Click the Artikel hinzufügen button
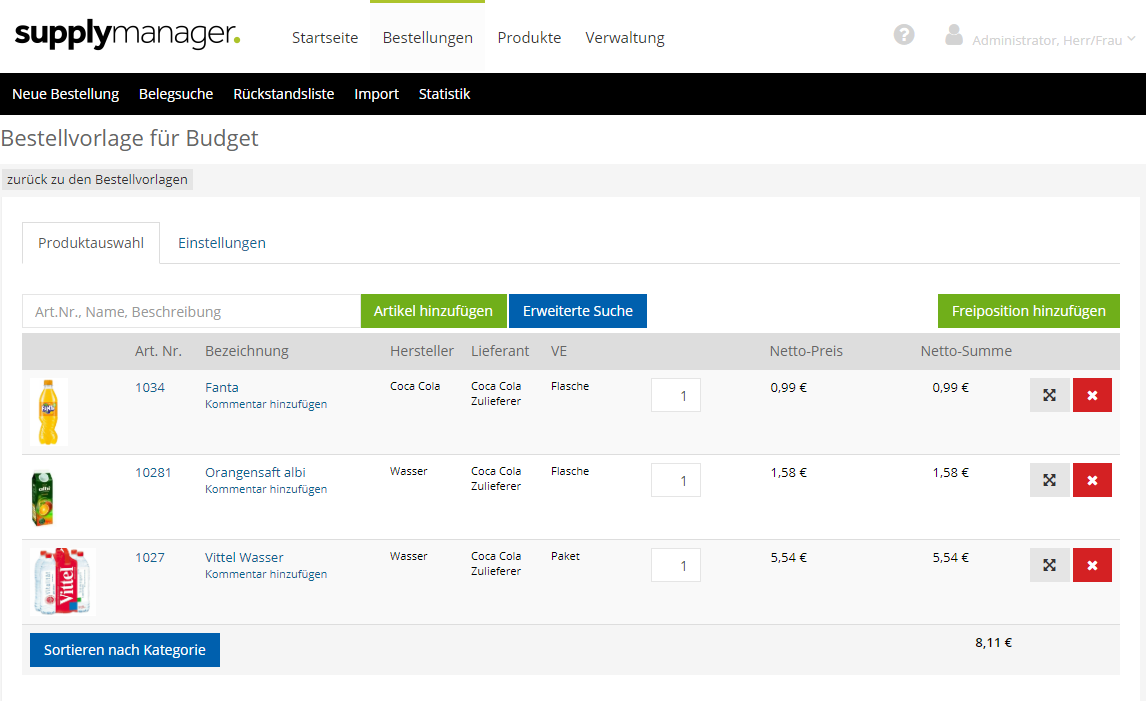Screen dimensions: 1146x701 [x=433, y=311]
